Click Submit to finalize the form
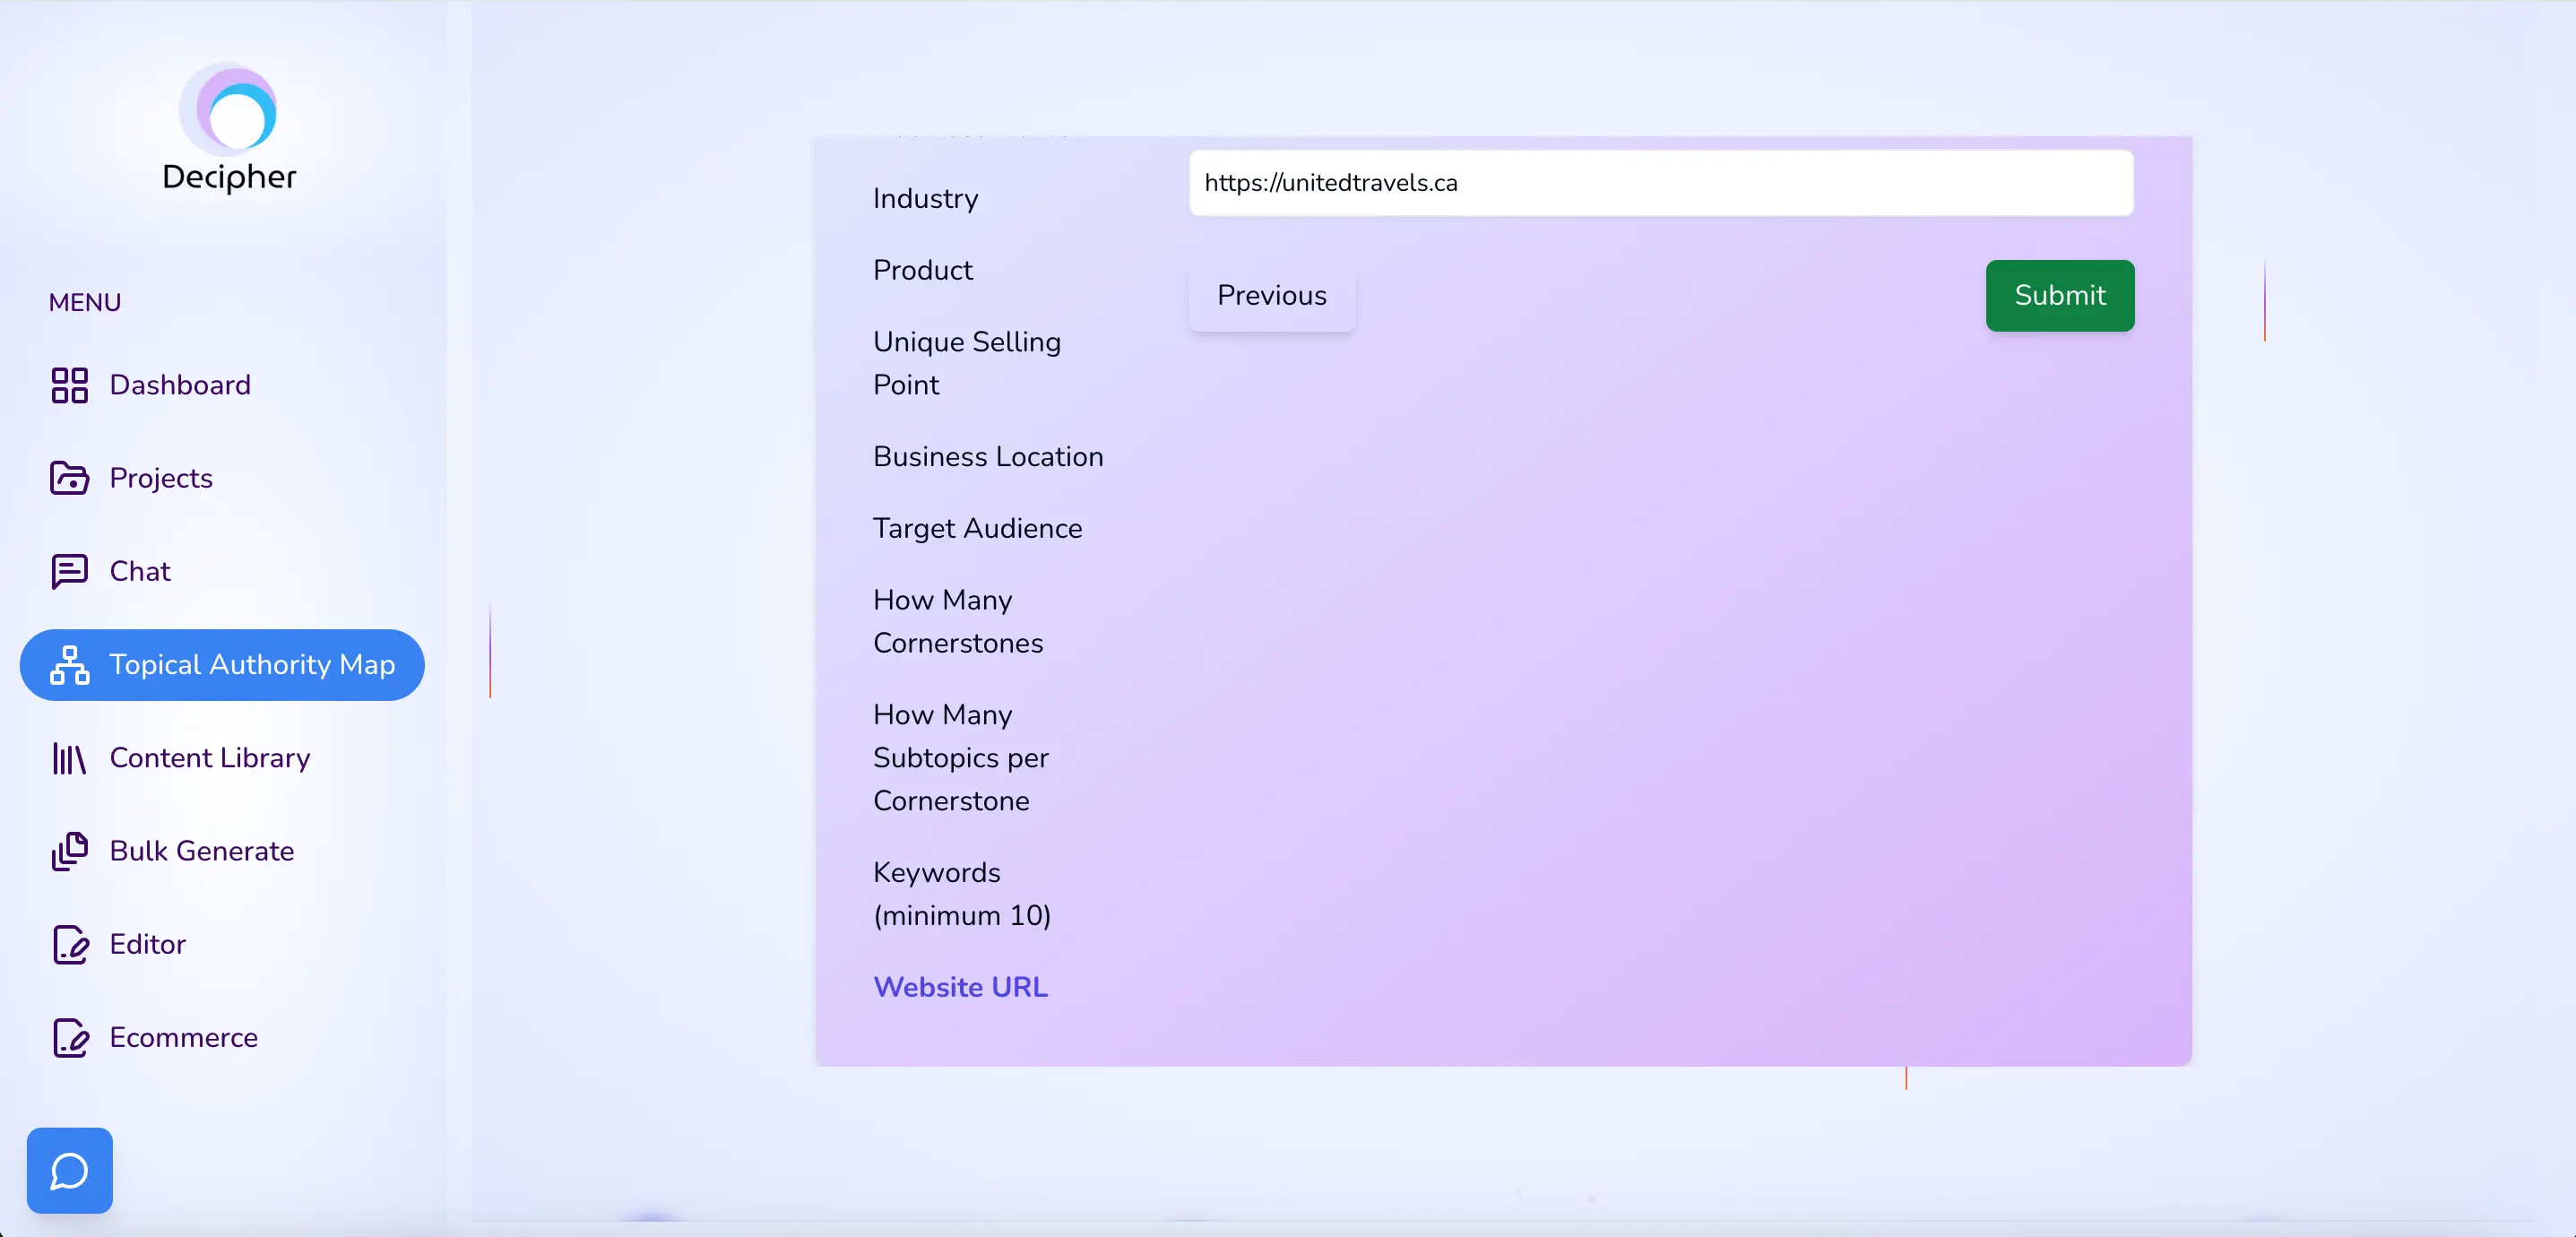 click(2060, 296)
